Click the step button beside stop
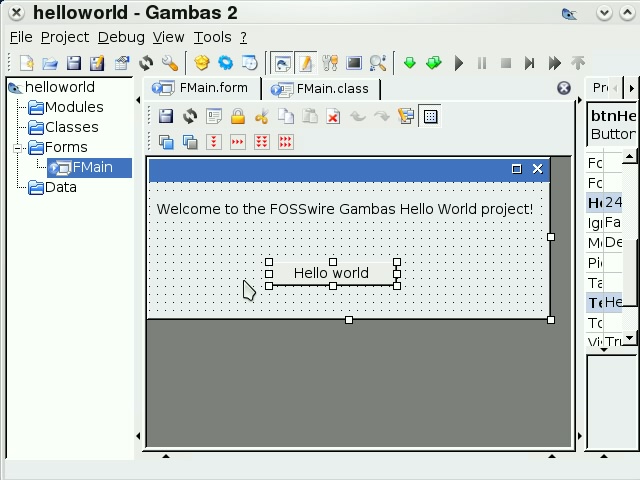The height and width of the screenshot is (480, 640). click(530, 63)
